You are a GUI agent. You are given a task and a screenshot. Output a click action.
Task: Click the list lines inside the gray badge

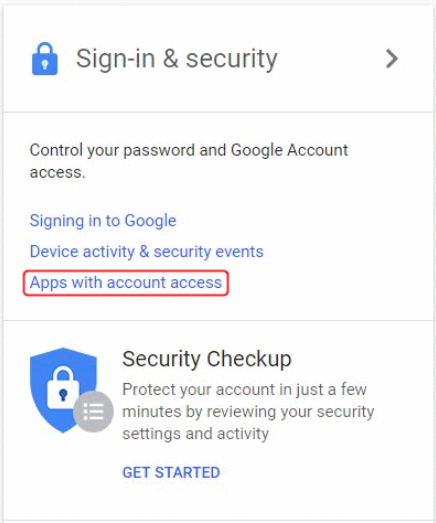click(94, 412)
